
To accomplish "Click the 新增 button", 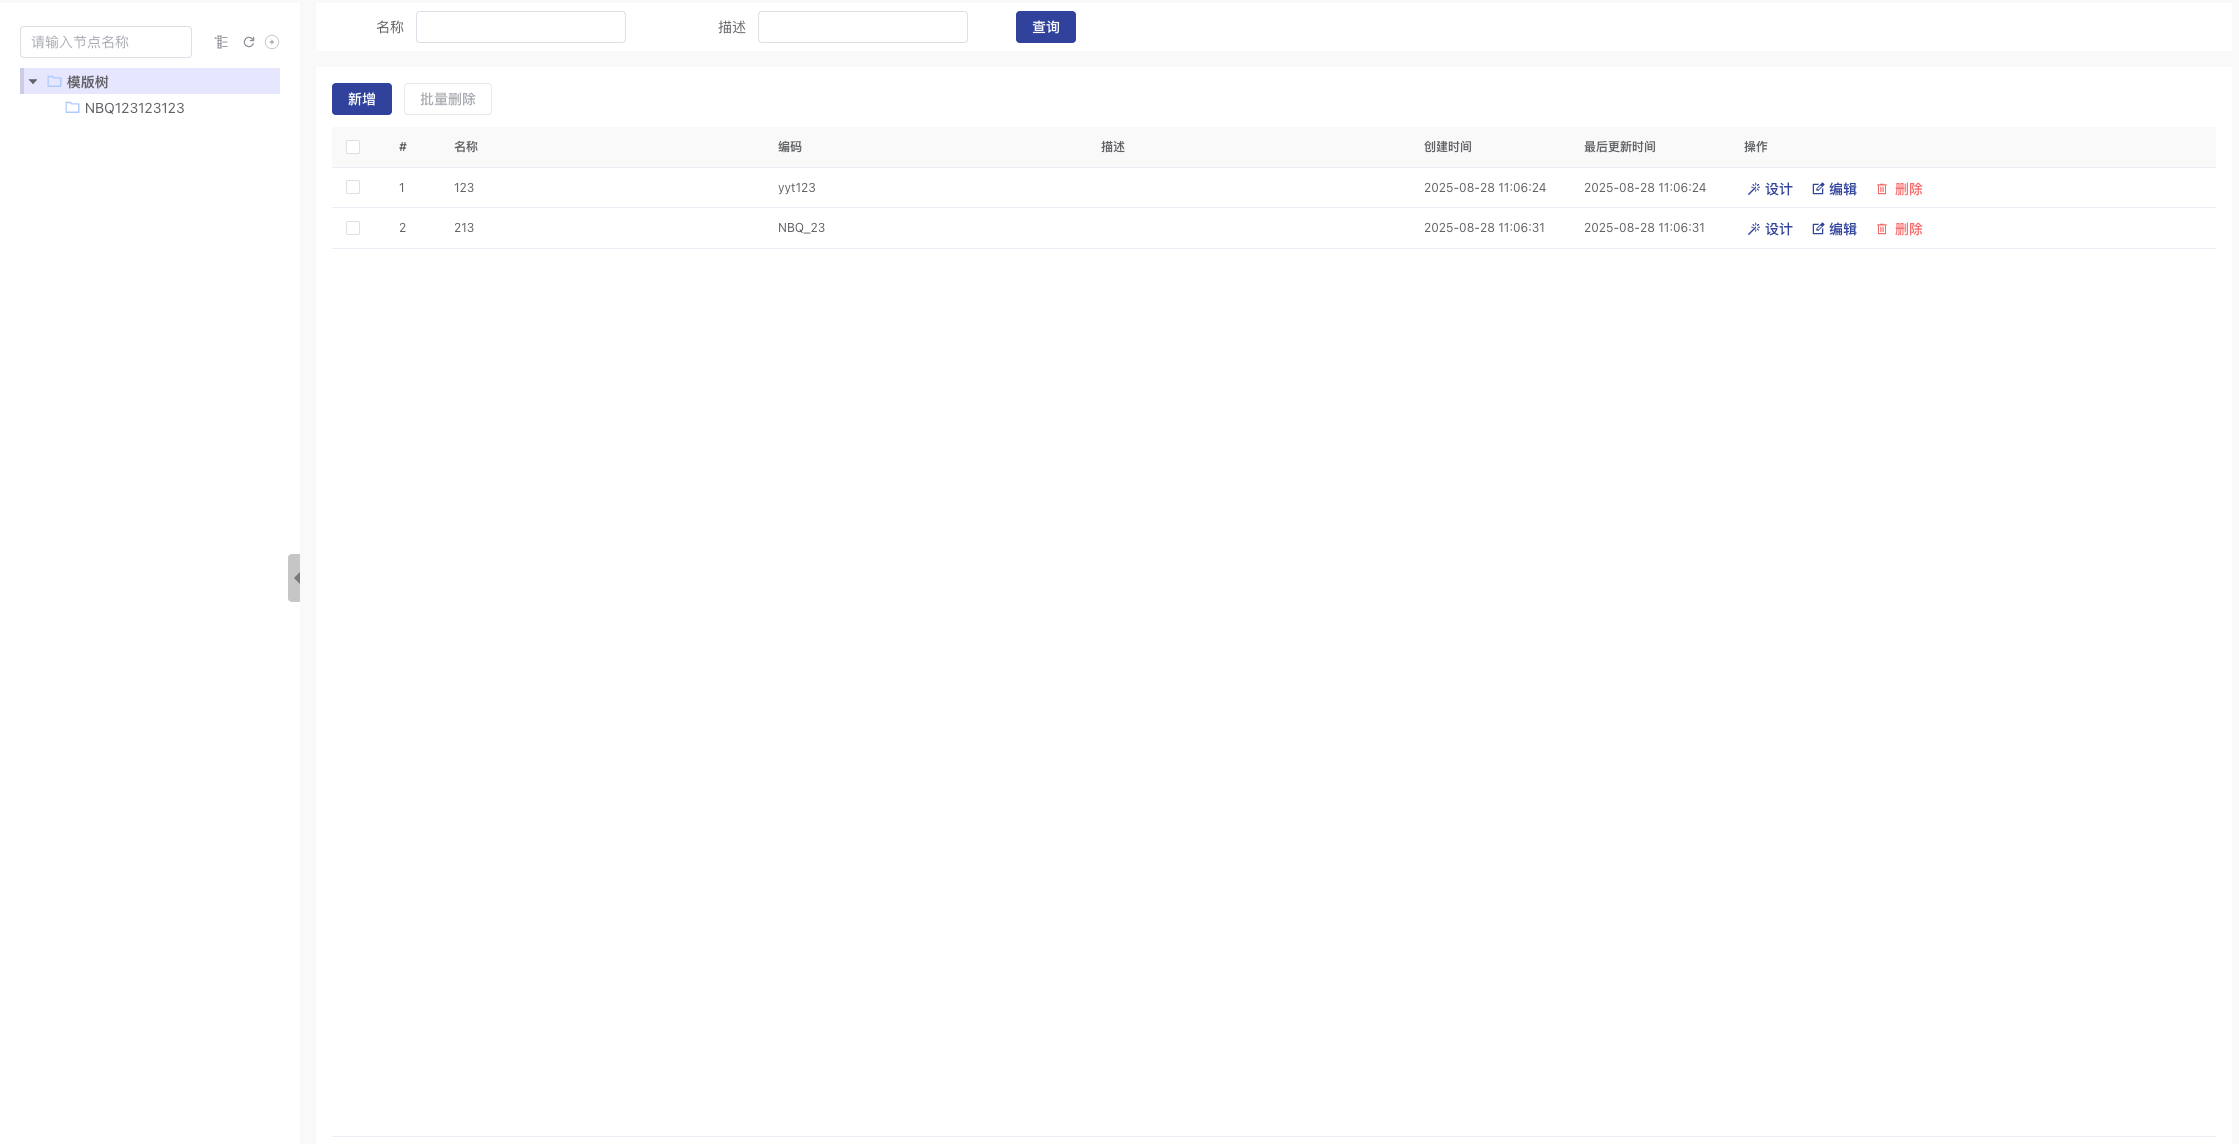I will click(362, 99).
